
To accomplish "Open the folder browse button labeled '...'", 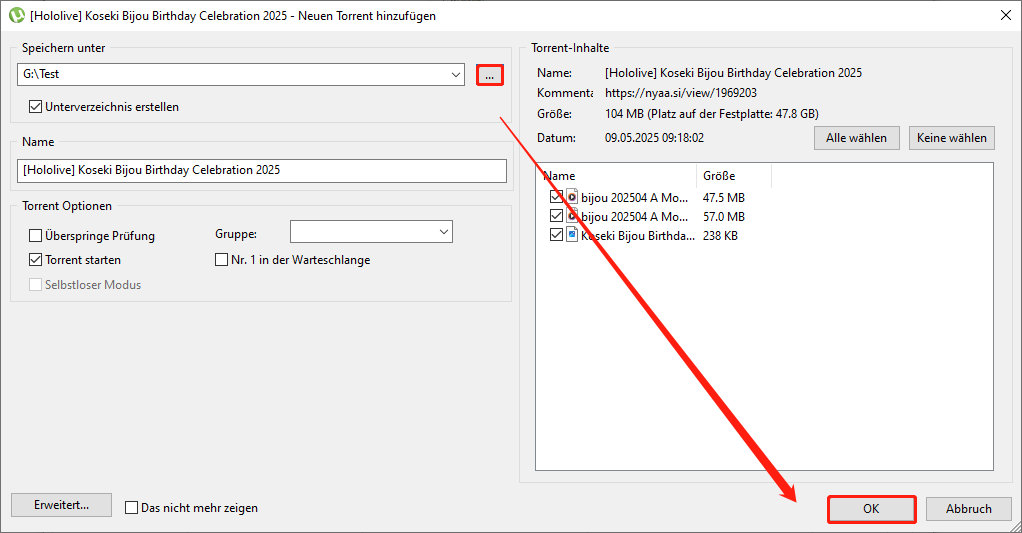I will tap(489, 75).
